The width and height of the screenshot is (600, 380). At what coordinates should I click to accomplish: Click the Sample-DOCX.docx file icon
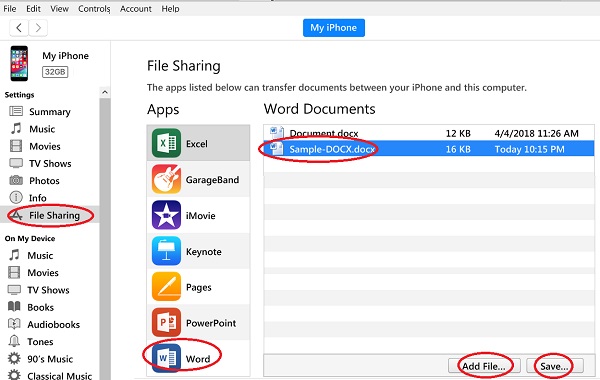pyautogui.click(x=277, y=148)
